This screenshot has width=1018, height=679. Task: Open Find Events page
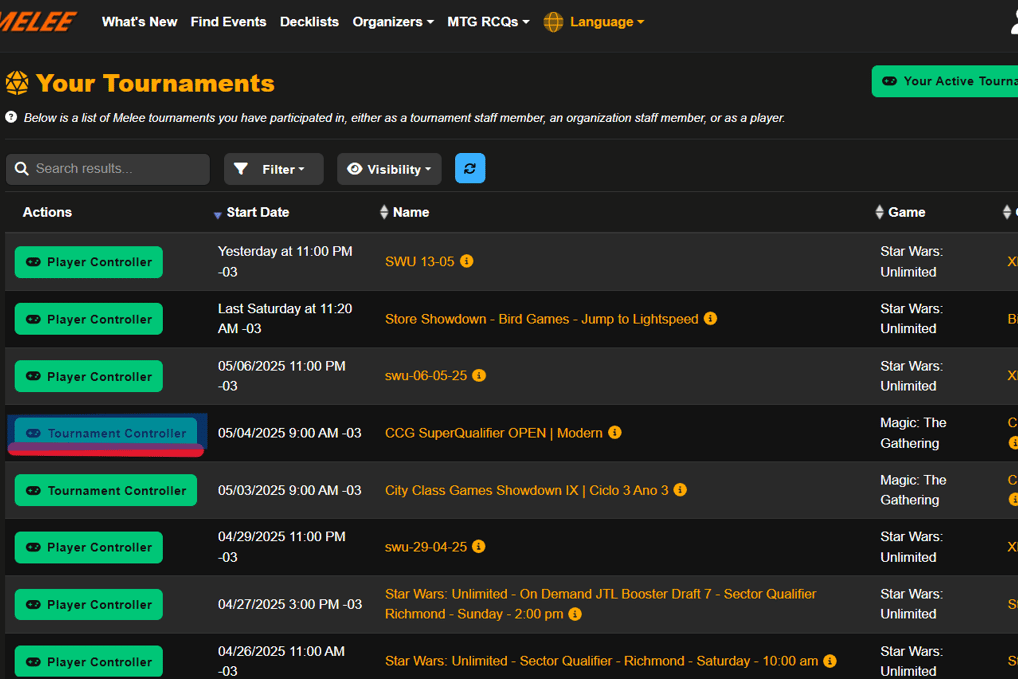click(x=229, y=22)
